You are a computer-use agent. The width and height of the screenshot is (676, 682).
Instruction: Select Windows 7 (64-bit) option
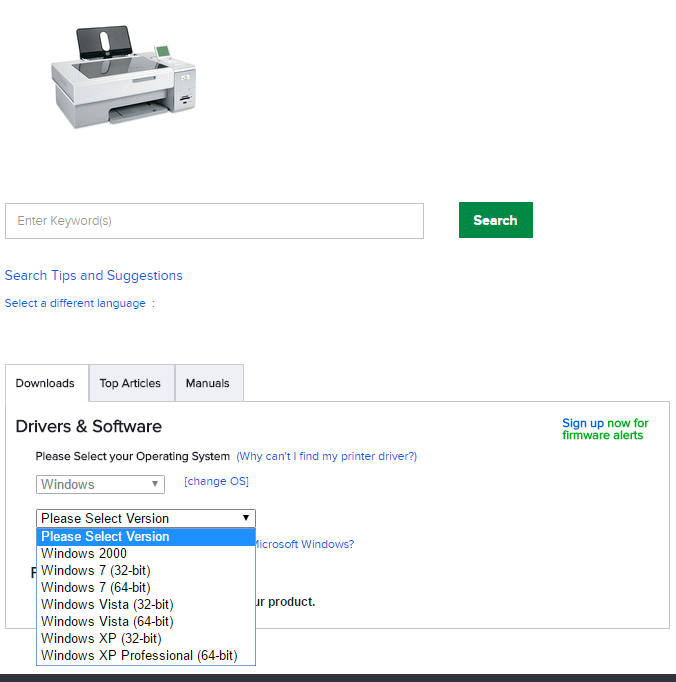point(96,587)
